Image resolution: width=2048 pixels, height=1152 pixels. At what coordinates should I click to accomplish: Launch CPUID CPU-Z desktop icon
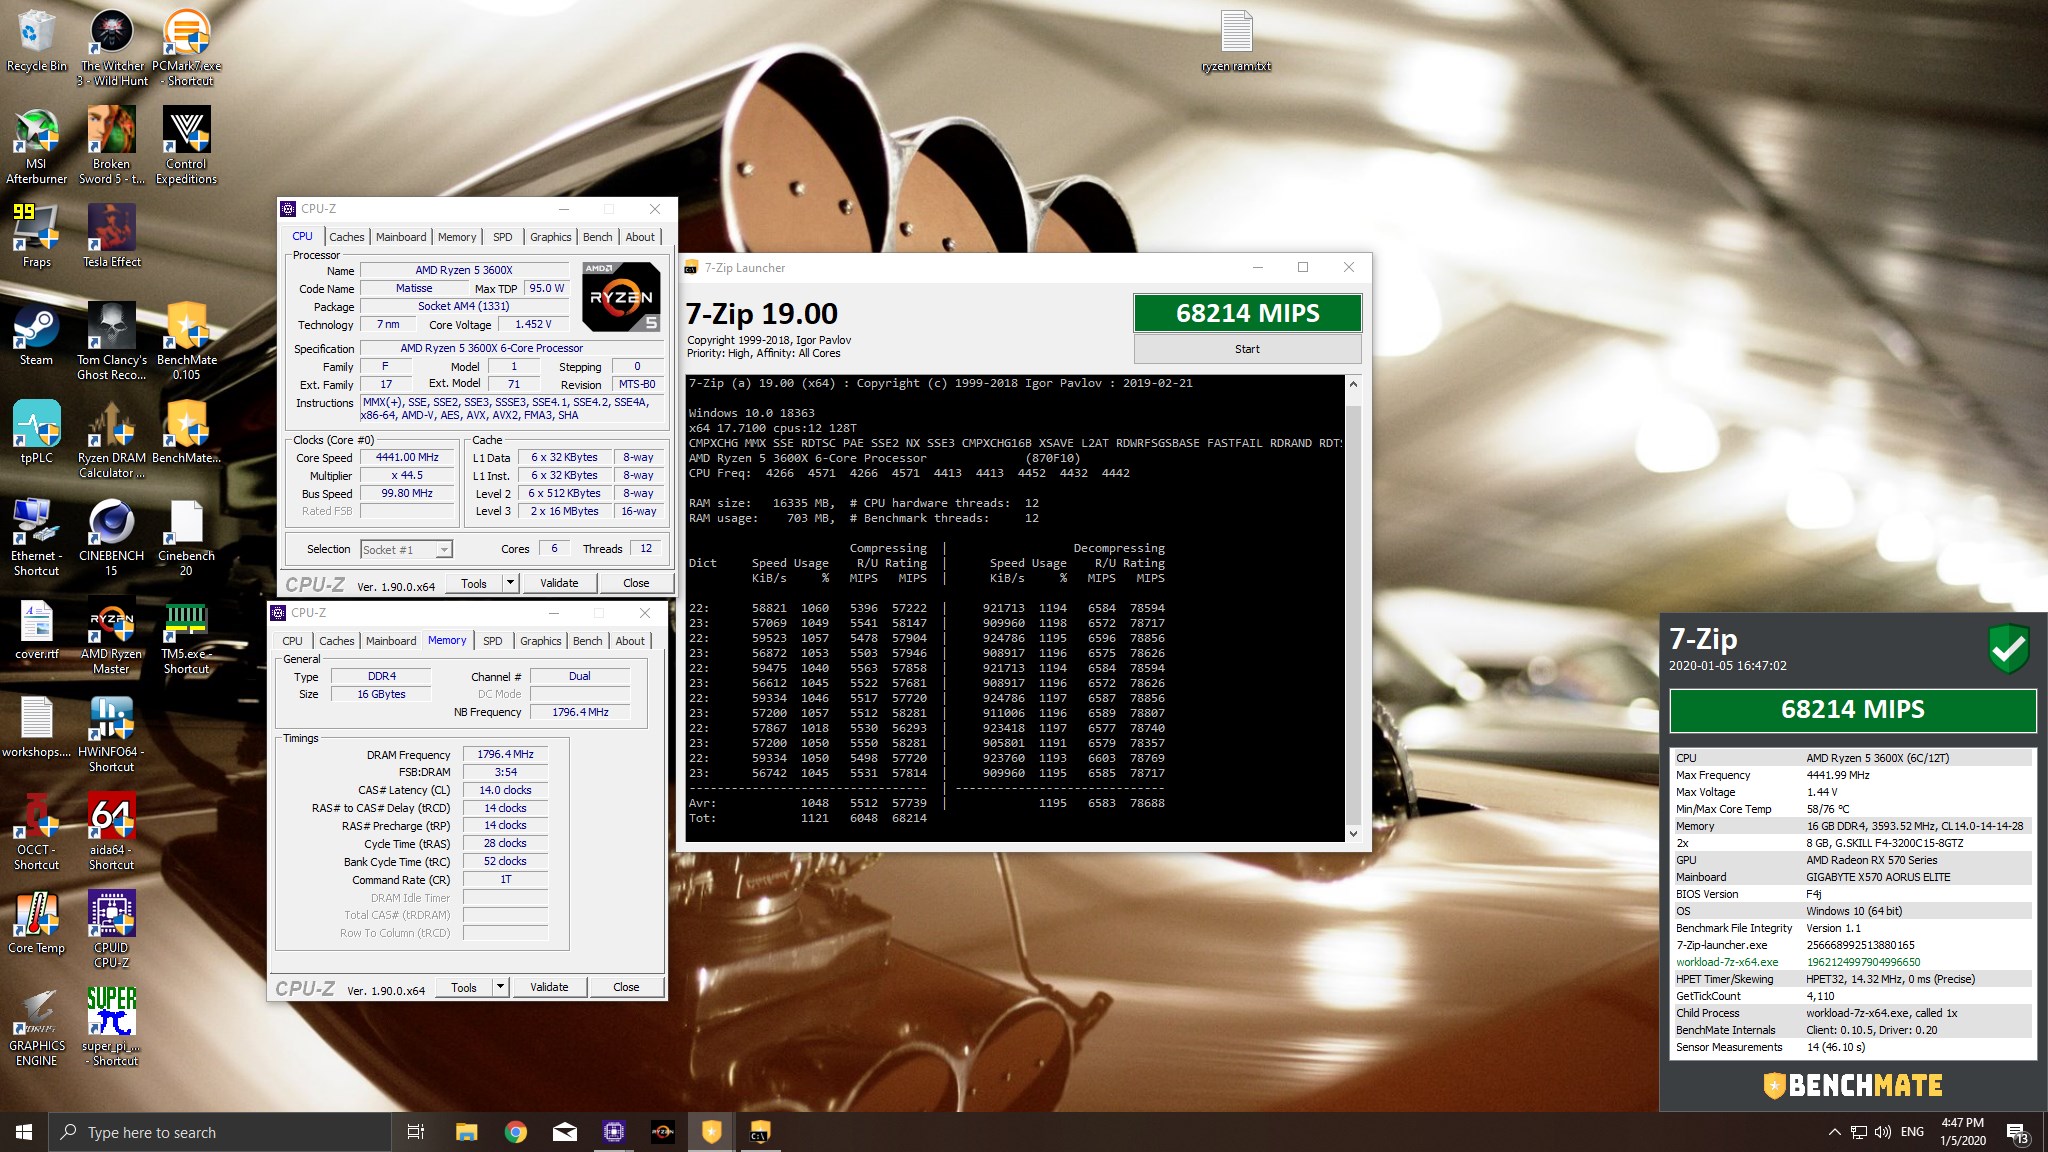(x=112, y=930)
